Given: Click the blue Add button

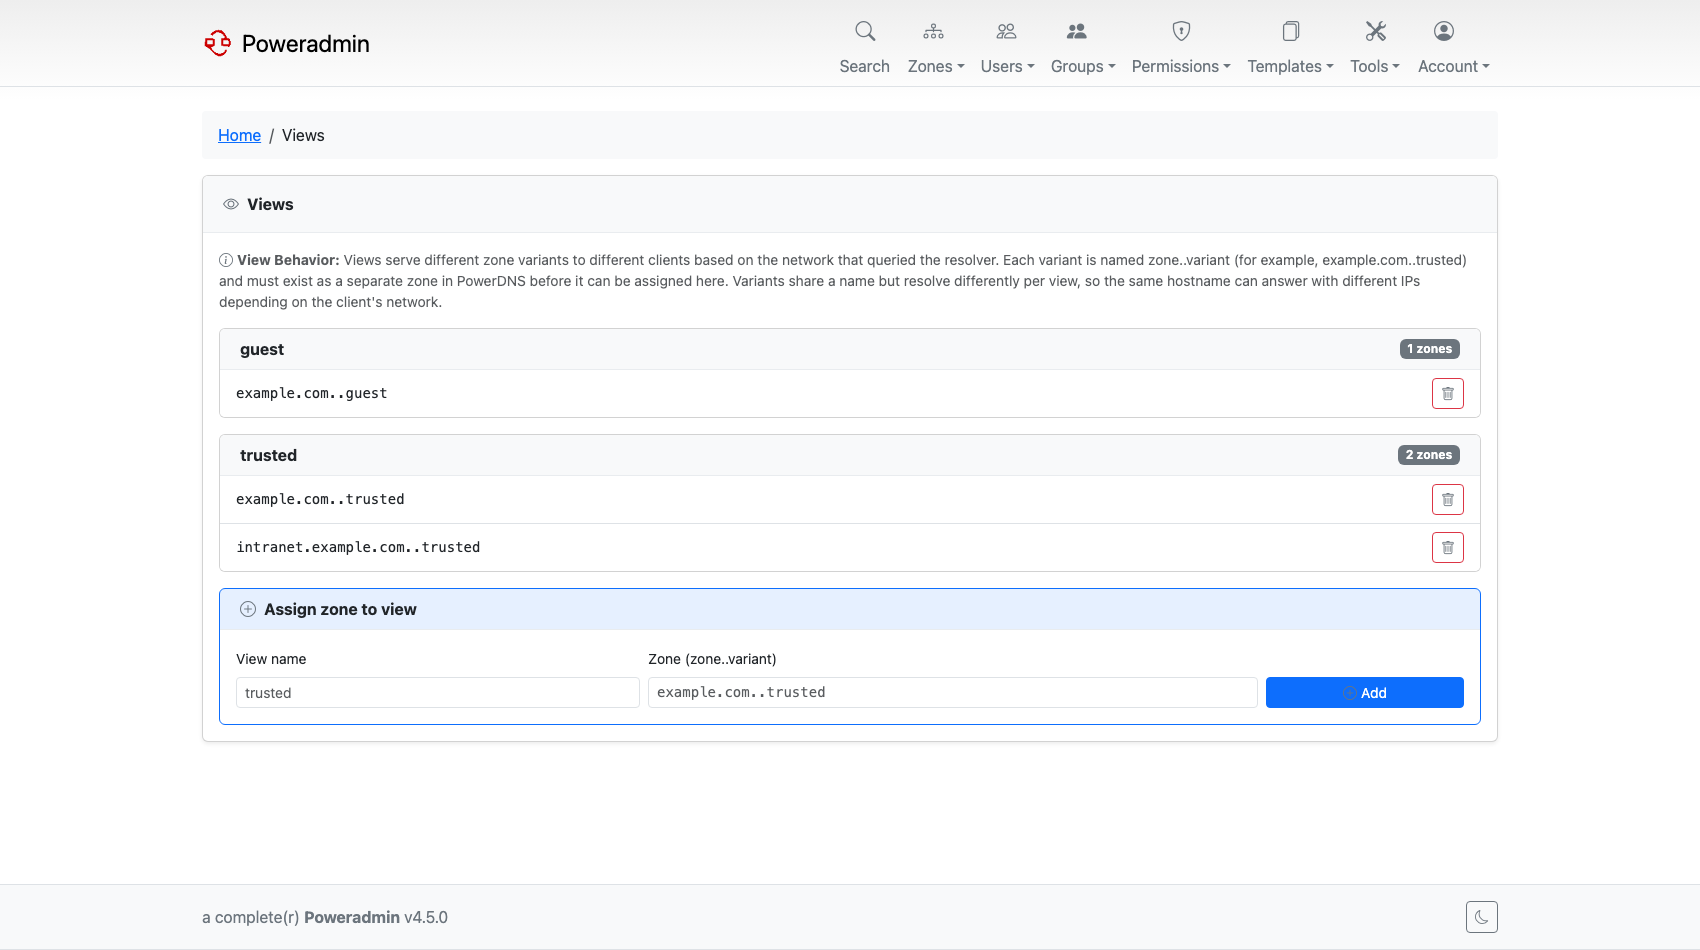Looking at the screenshot, I should pos(1365,693).
